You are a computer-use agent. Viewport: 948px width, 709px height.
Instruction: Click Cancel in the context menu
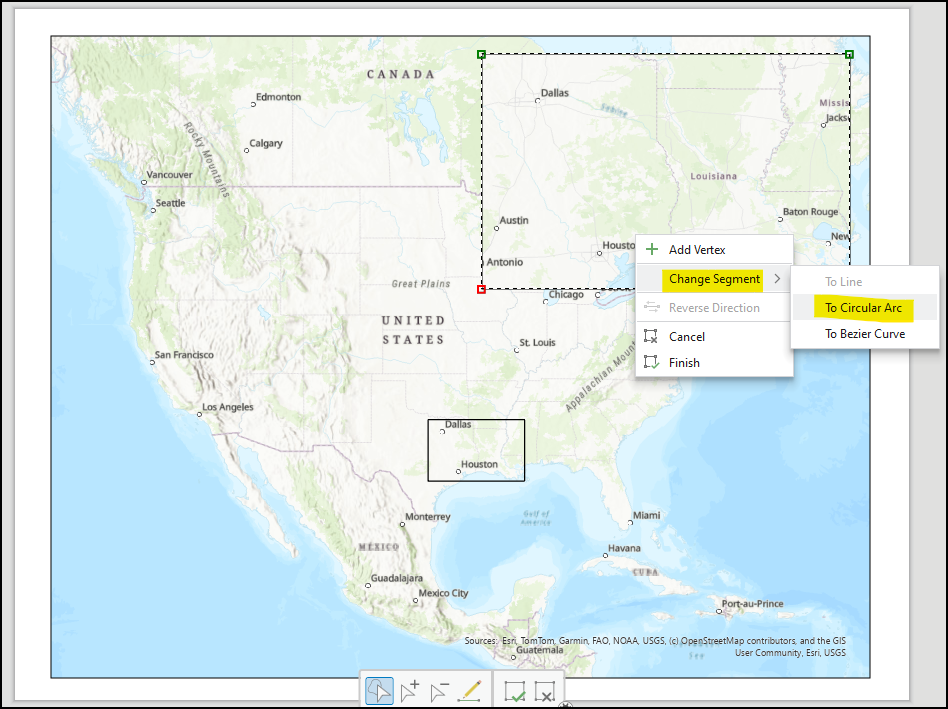click(x=685, y=336)
